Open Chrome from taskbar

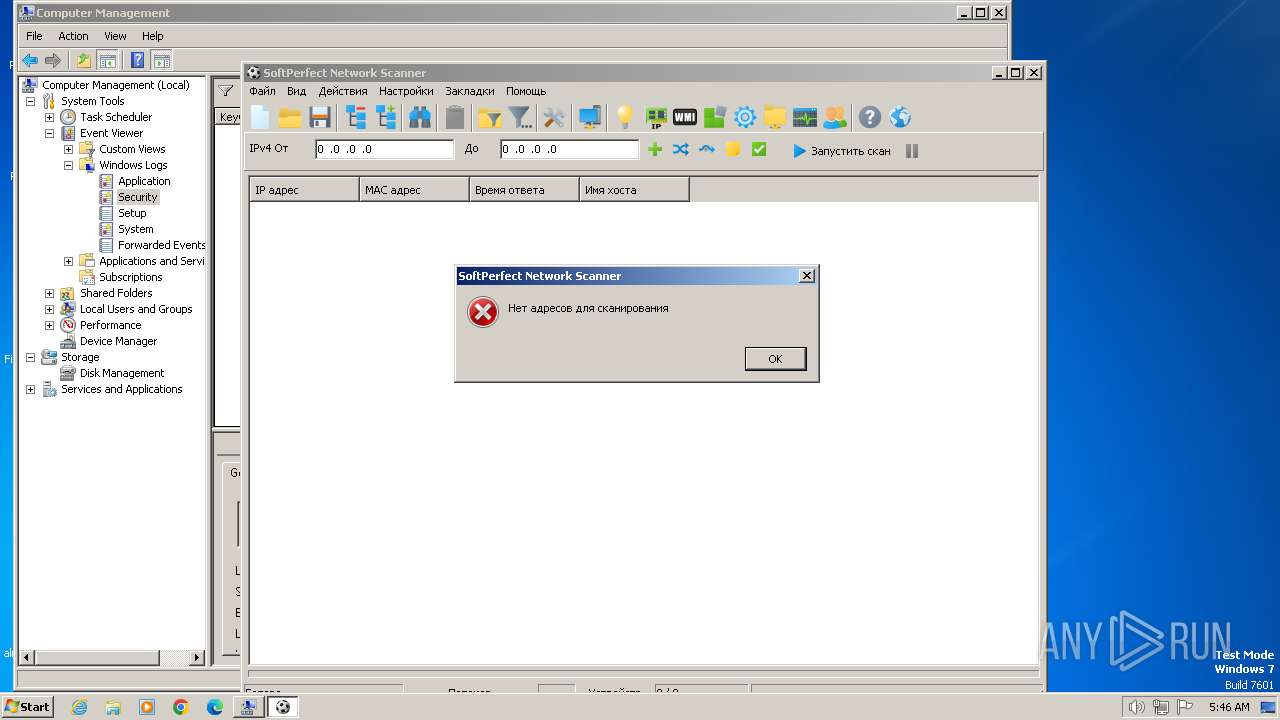coord(181,707)
